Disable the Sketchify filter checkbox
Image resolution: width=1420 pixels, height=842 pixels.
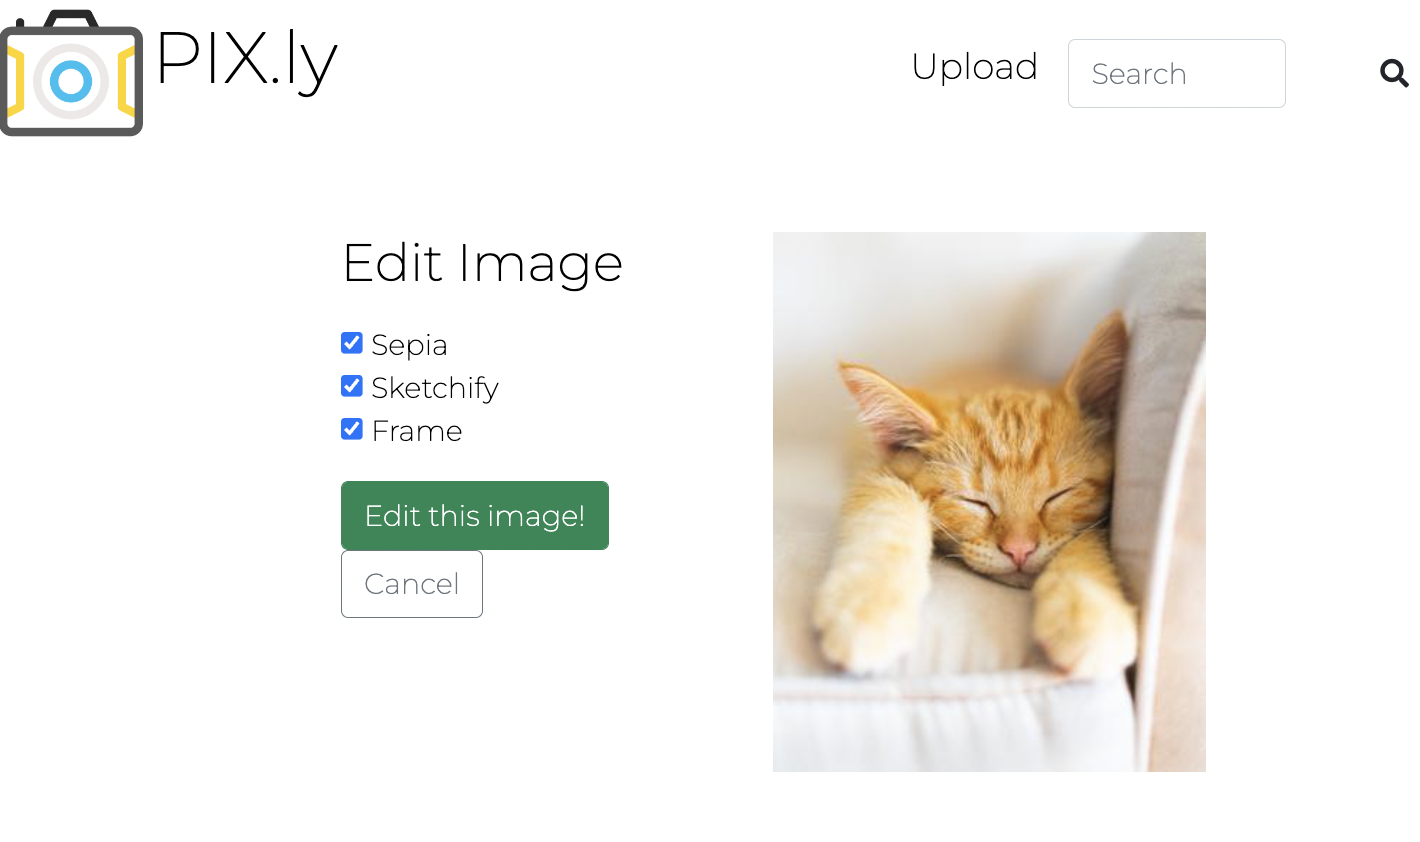pyautogui.click(x=351, y=385)
